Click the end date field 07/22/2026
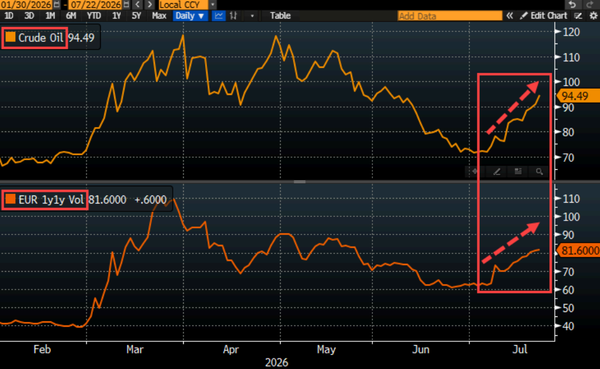Image resolution: width=600 pixels, height=369 pixels. point(96,5)
